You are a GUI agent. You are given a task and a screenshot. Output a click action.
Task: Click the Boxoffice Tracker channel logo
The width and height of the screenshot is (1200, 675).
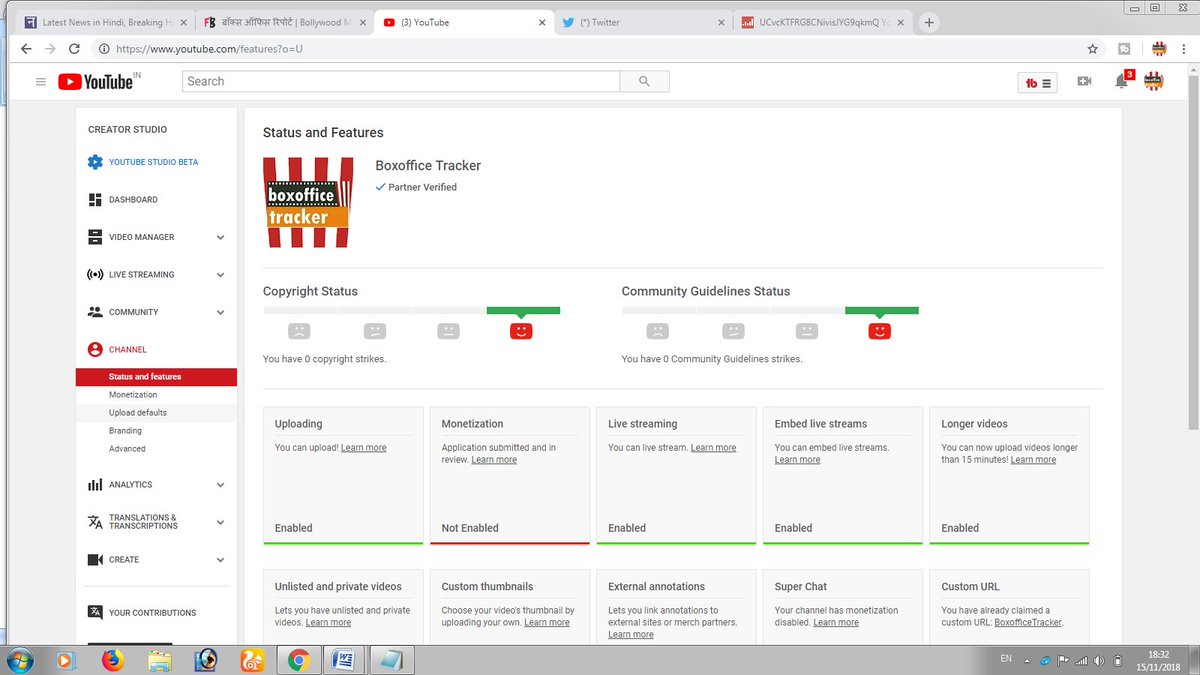coord(308,202)
